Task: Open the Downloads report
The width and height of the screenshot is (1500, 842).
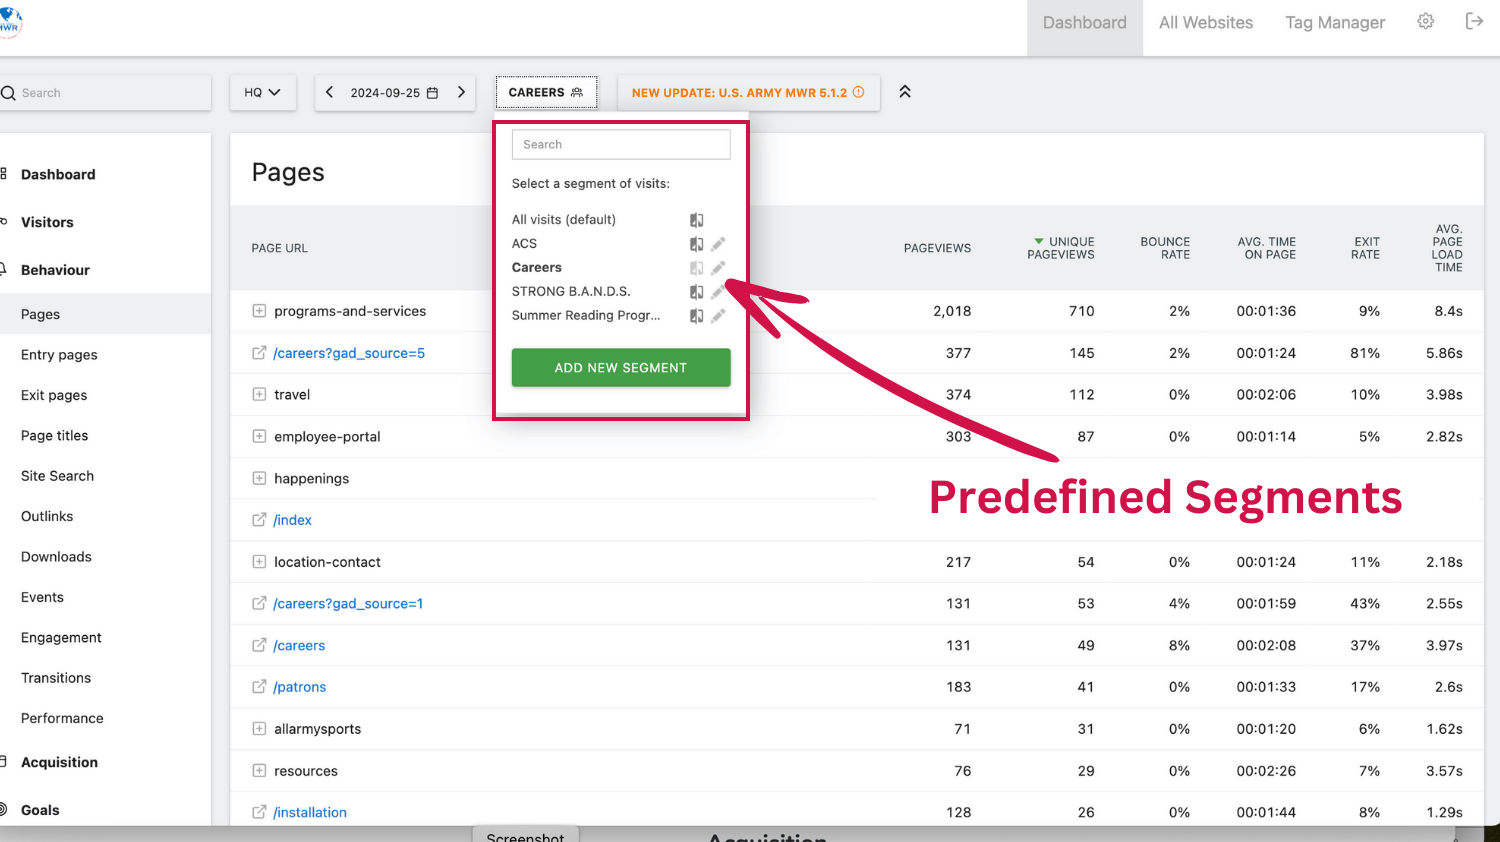Action: point(56,557)
